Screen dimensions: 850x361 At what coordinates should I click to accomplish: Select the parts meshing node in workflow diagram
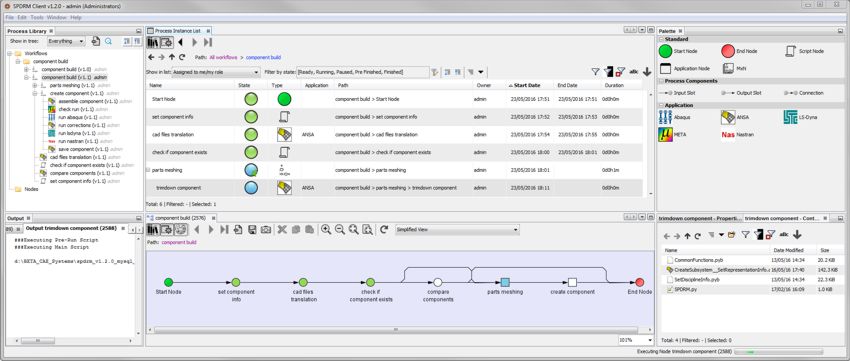pos(505,282)
